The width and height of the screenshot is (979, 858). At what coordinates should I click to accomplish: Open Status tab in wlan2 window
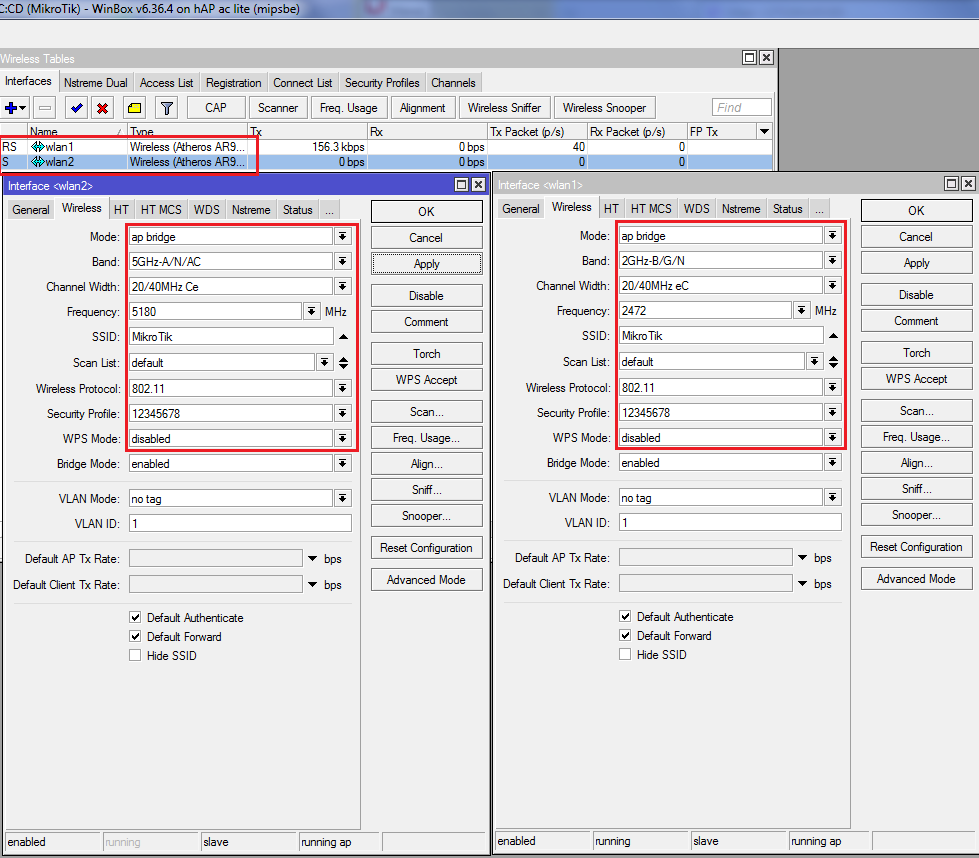pos(297,210)
